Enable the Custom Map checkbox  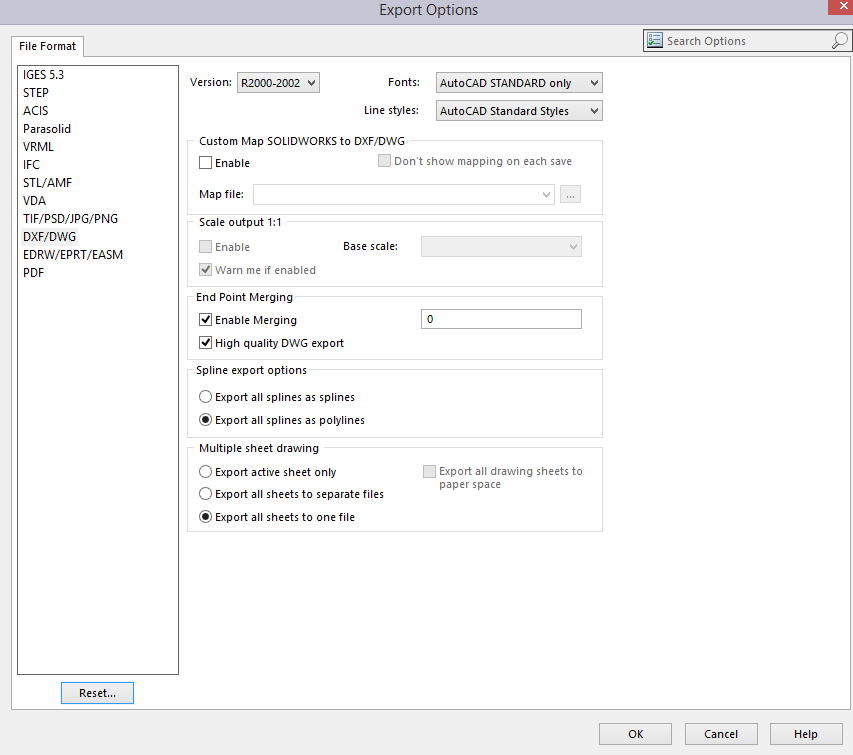(206, 163)
